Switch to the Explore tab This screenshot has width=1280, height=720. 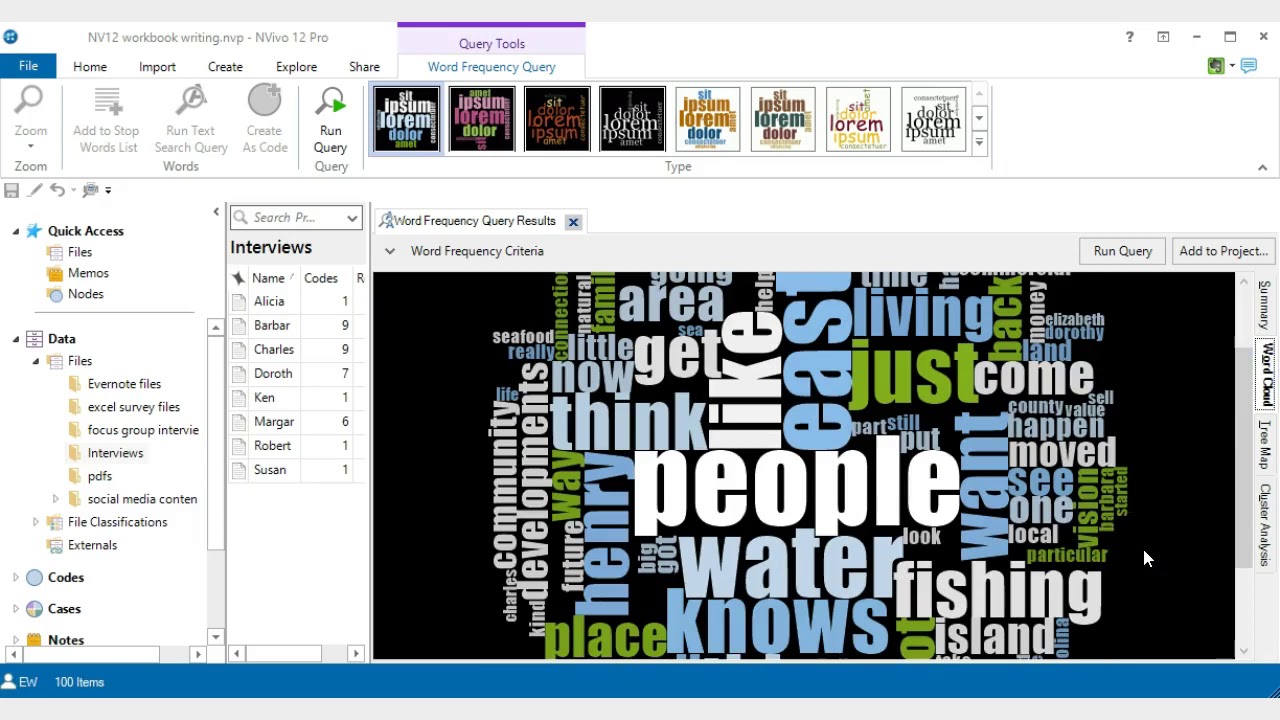296,67
